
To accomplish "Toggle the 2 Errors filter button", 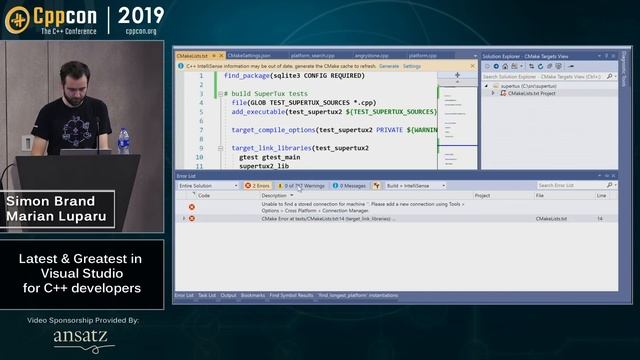I will point(258,186).
